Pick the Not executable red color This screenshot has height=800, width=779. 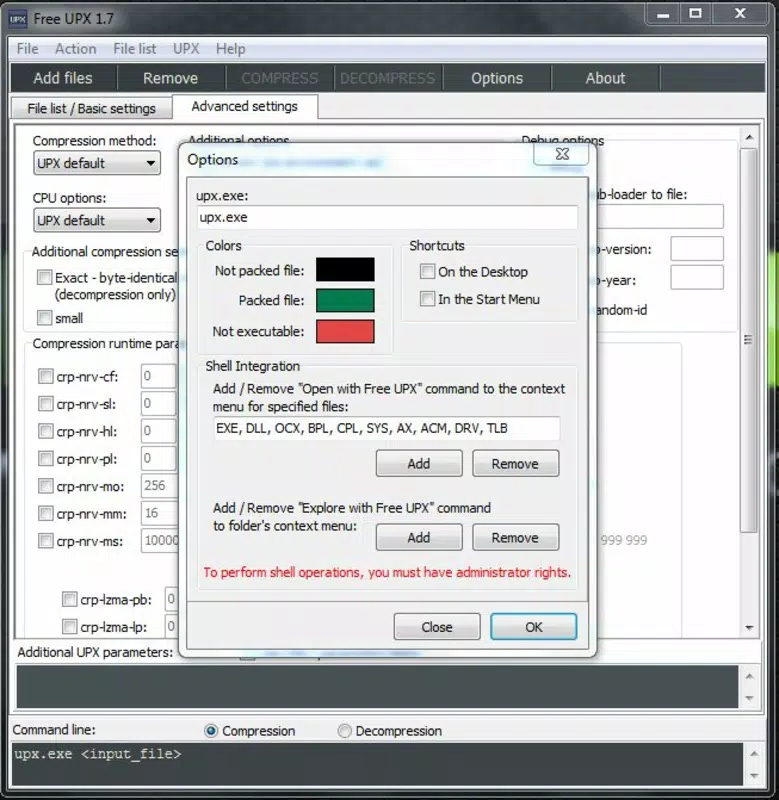[x=345, y=332]
